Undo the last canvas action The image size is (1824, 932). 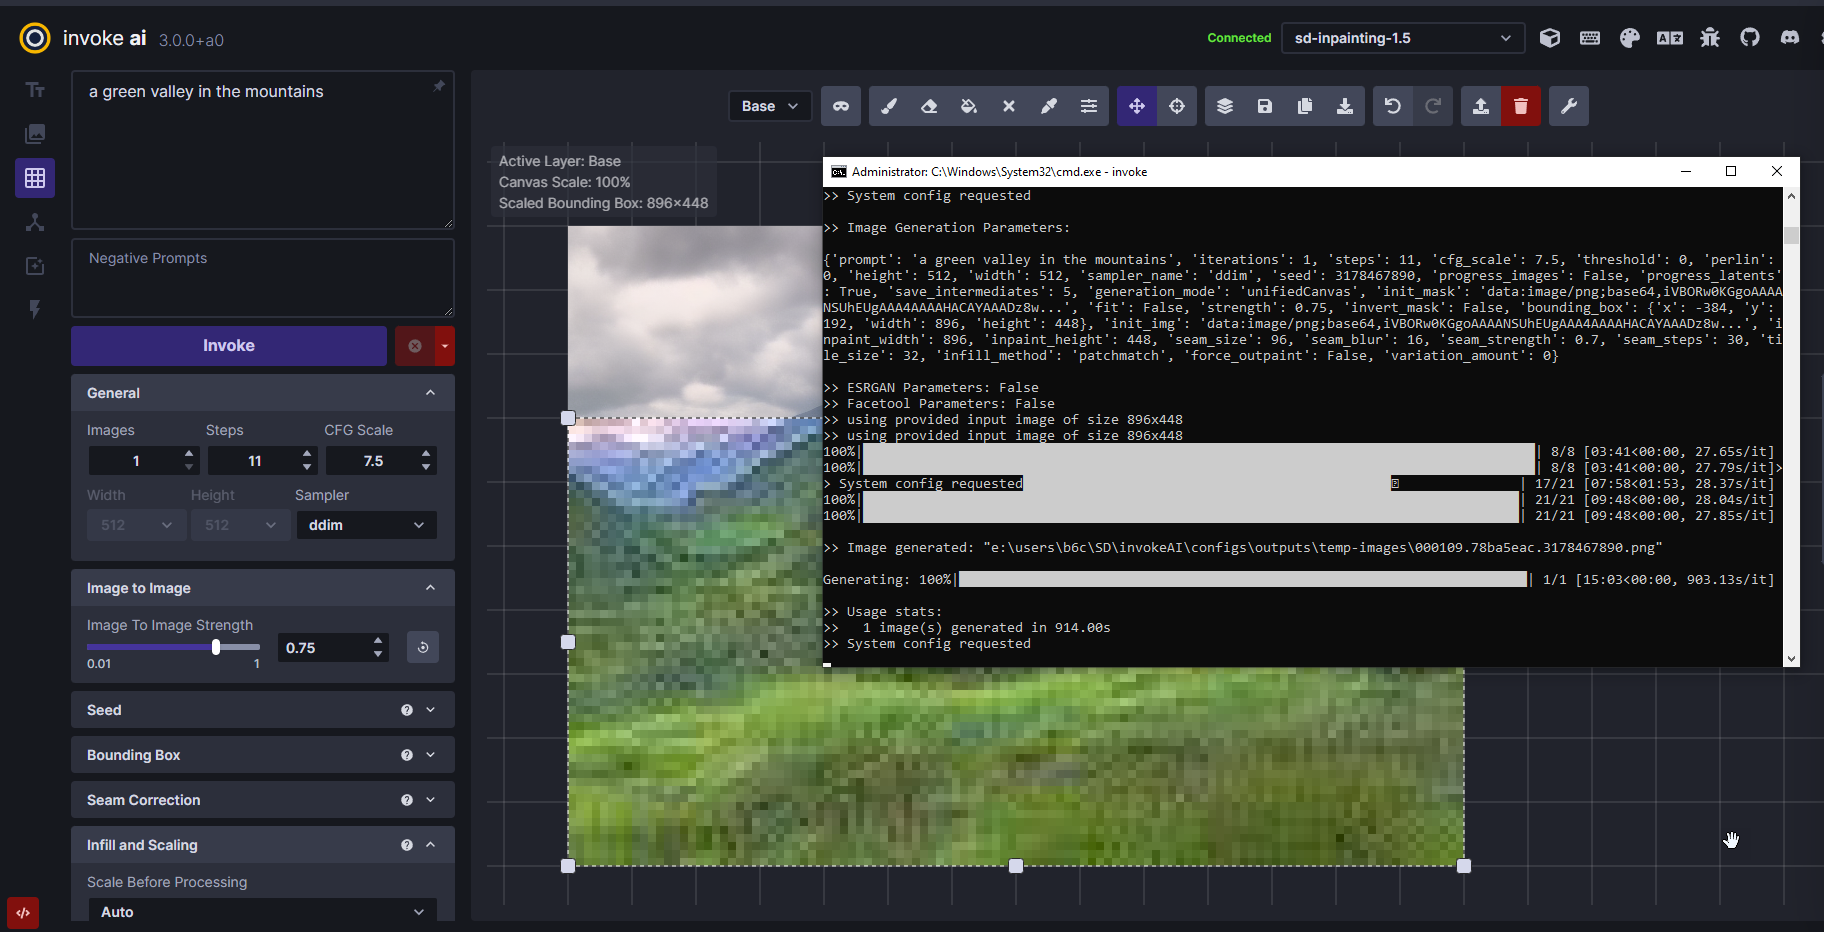pyautogui.click(x=1392, y=106)
